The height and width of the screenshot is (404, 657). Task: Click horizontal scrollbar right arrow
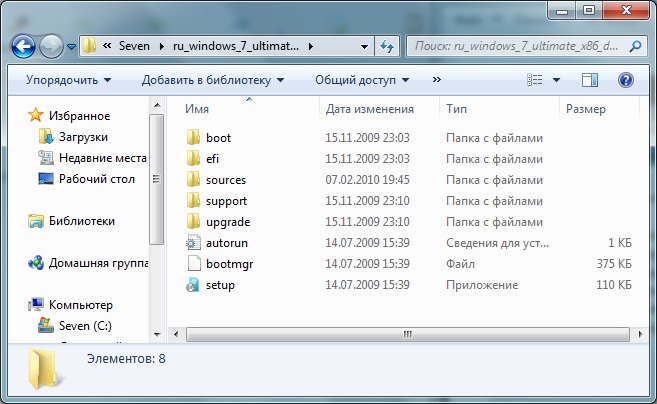coord(640,334)
